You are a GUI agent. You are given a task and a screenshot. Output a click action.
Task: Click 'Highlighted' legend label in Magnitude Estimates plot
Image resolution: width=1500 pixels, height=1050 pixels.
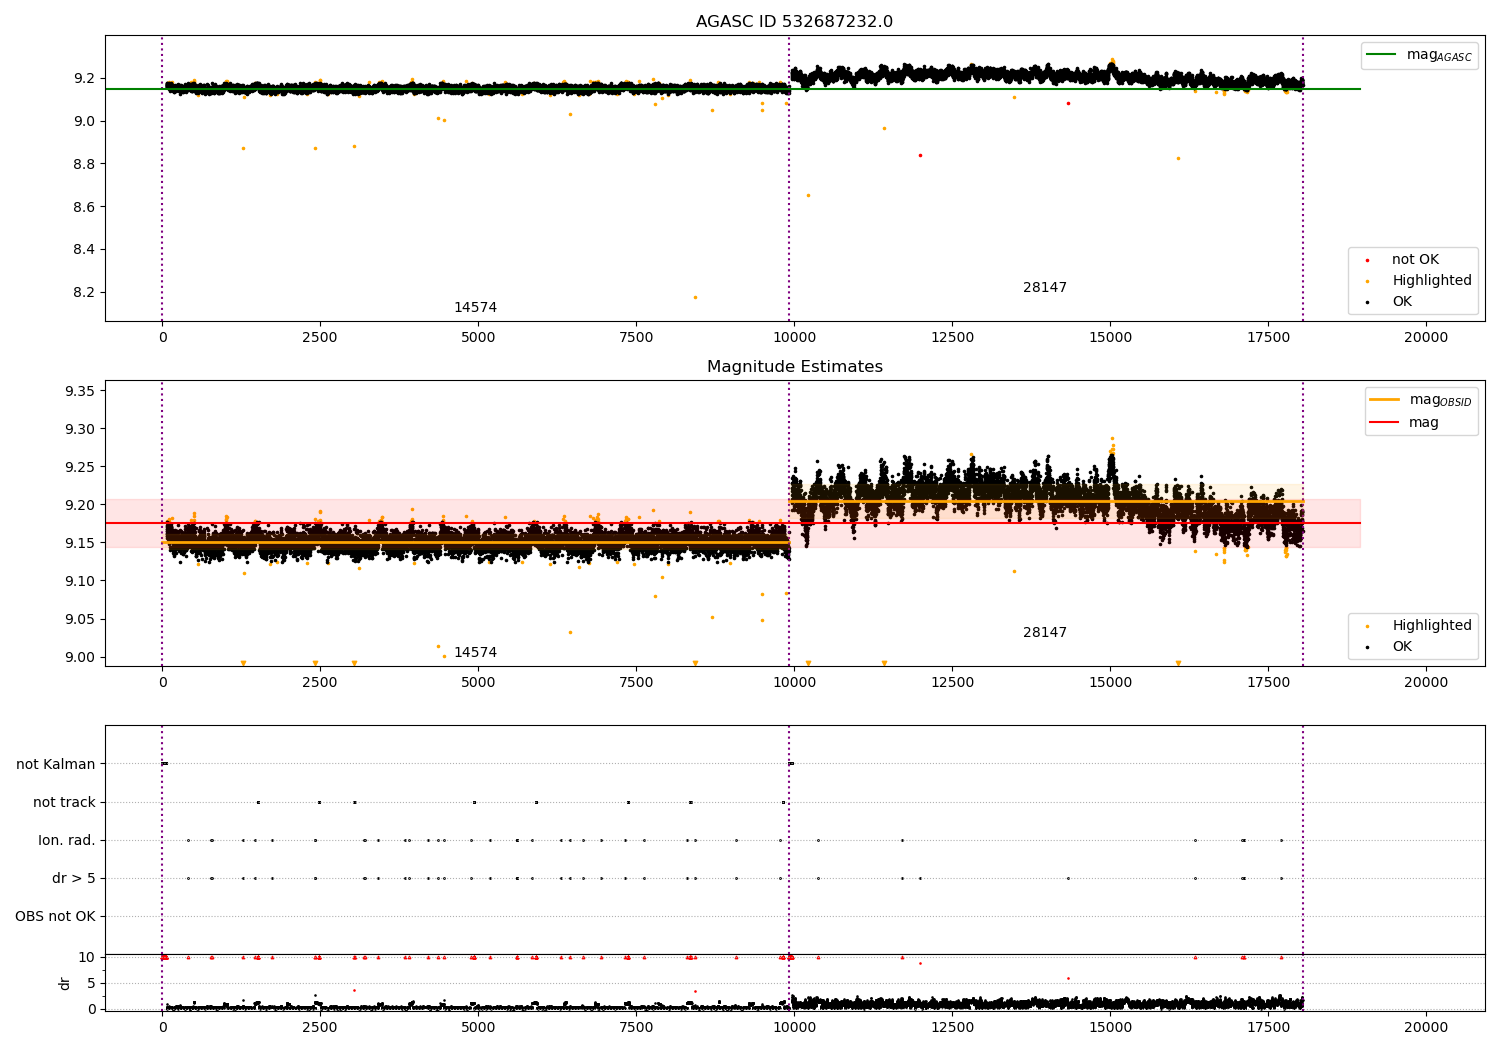pos(1432,626)
